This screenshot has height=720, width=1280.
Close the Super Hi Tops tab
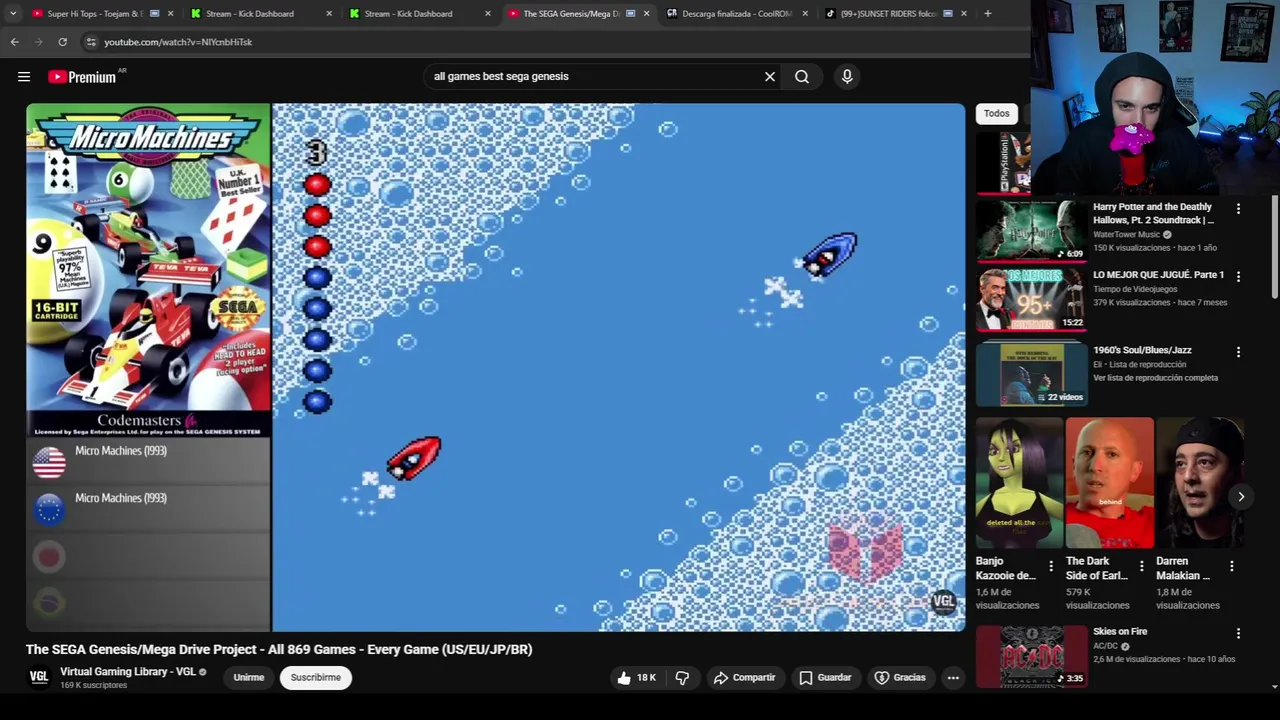point(170,13)
